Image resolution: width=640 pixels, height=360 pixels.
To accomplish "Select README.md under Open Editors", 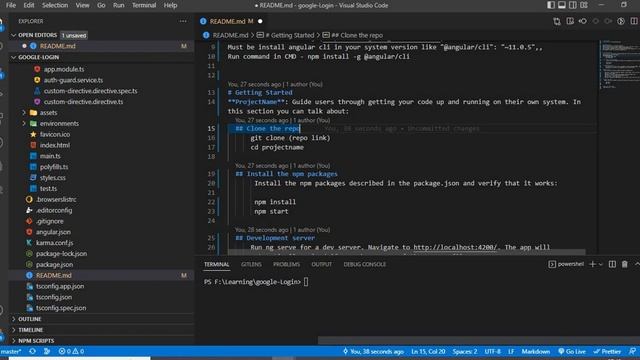I will coord(57,46).
